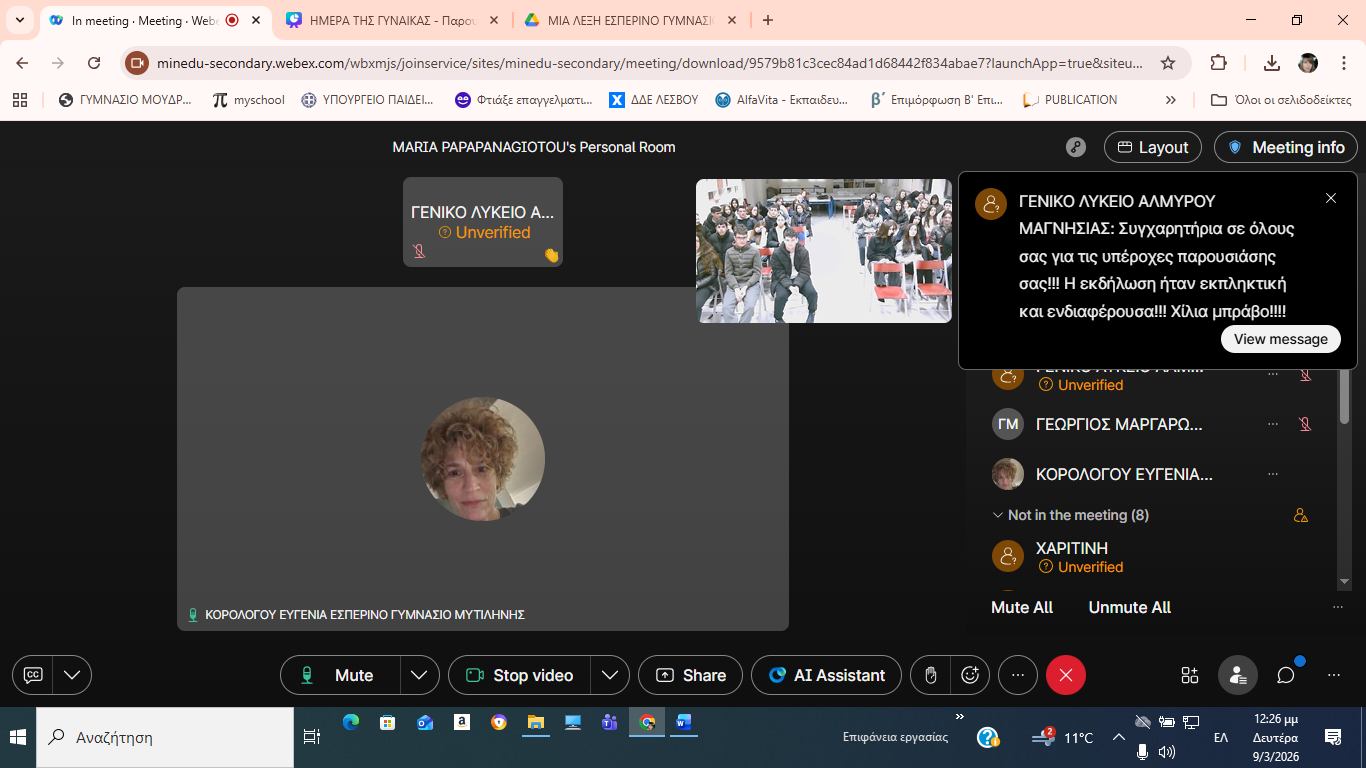Collapse the Not in the meeting list

click(997, 515)
